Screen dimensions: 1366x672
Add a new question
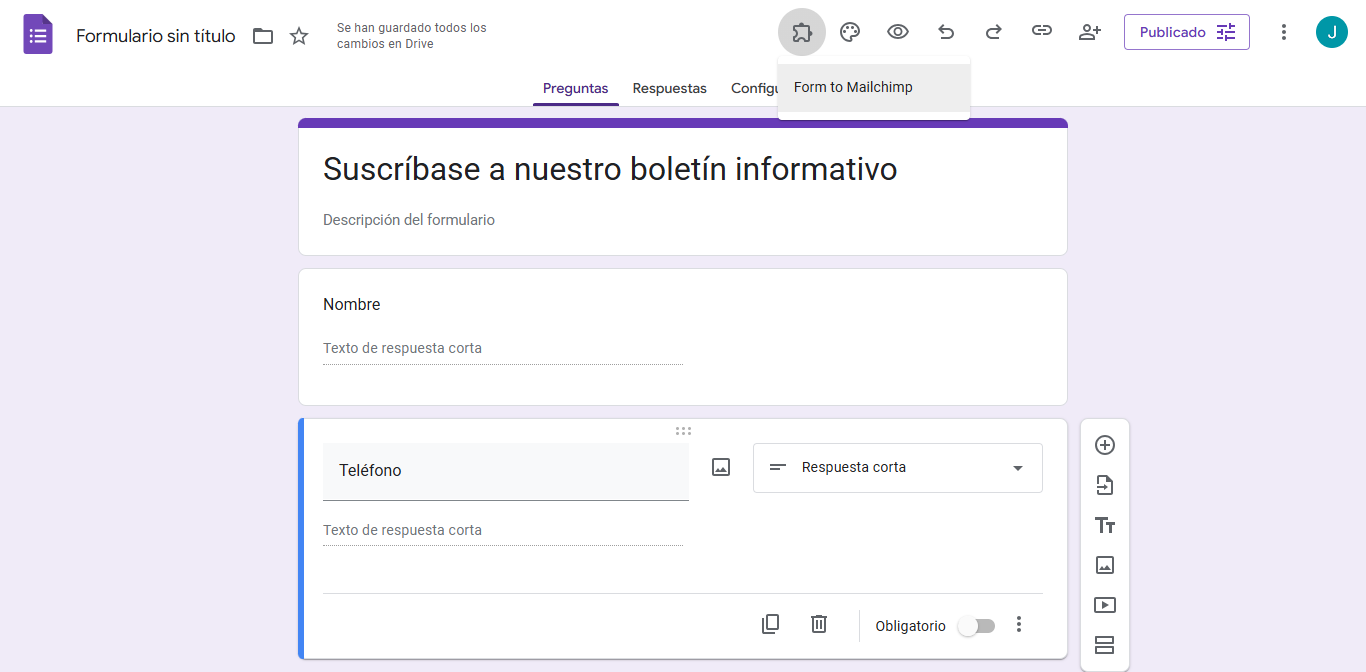coord(1105,445)
